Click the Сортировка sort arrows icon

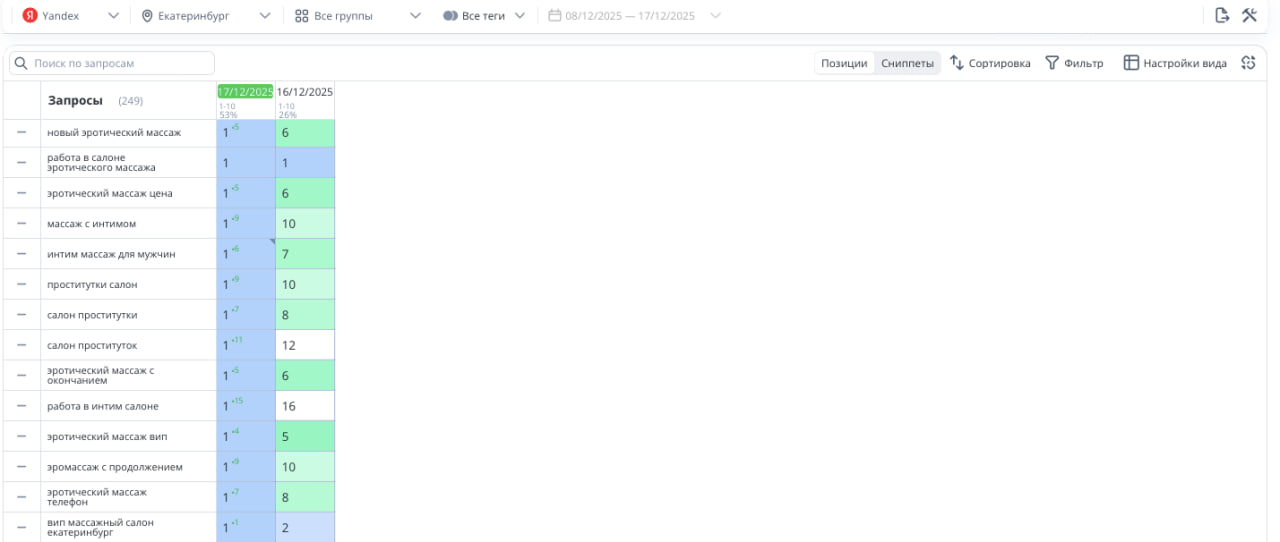pyautogui.click(x=957, y=63)
